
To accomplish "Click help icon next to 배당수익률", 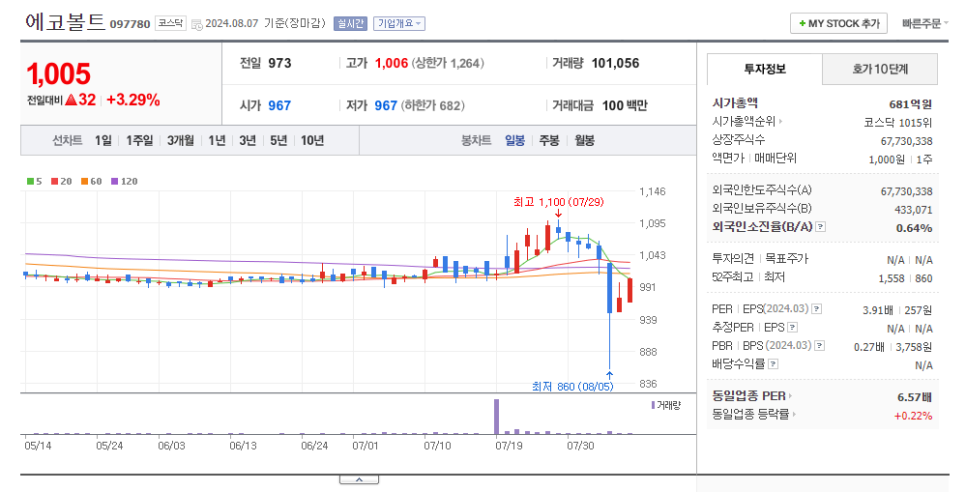I will pyautogui.click(x=773, y=365).
